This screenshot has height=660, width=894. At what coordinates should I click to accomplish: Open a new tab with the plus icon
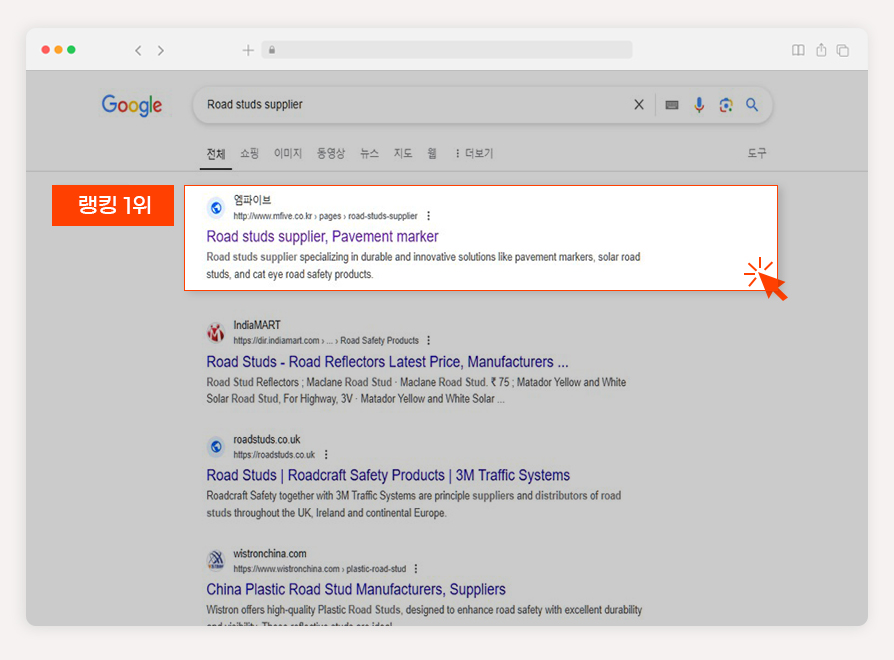click(x=248, y=50)
